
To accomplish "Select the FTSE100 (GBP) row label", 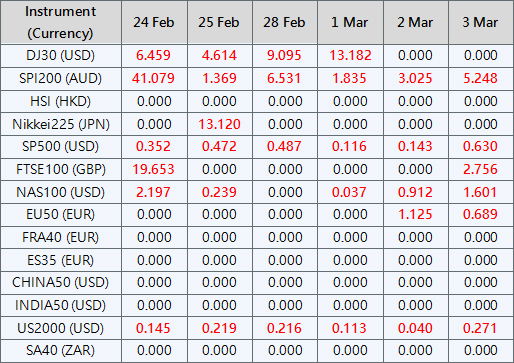I will pos(61,169).
